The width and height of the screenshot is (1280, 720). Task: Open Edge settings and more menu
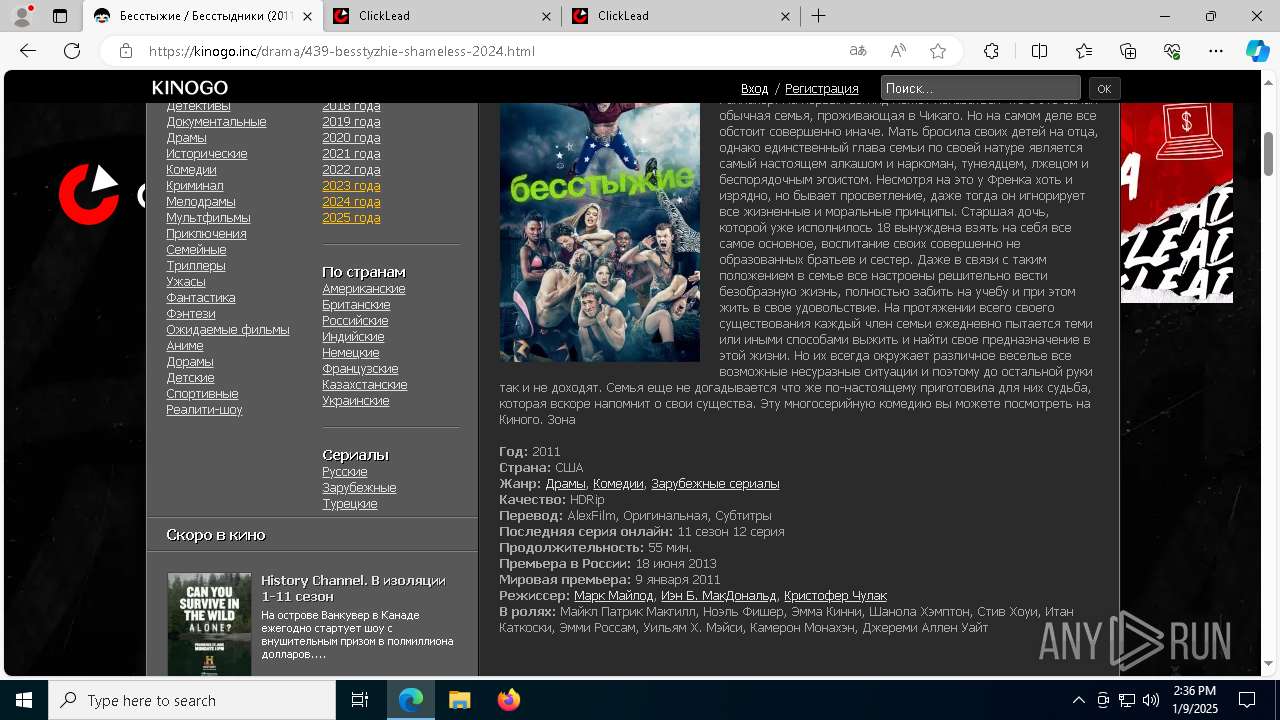click(x=1216, y=51)
